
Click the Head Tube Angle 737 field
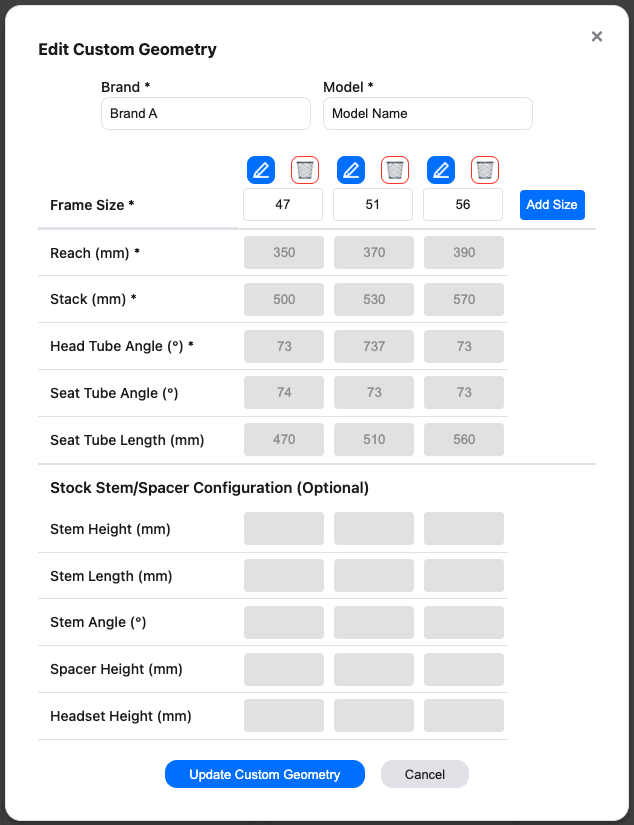pos(373,346)
